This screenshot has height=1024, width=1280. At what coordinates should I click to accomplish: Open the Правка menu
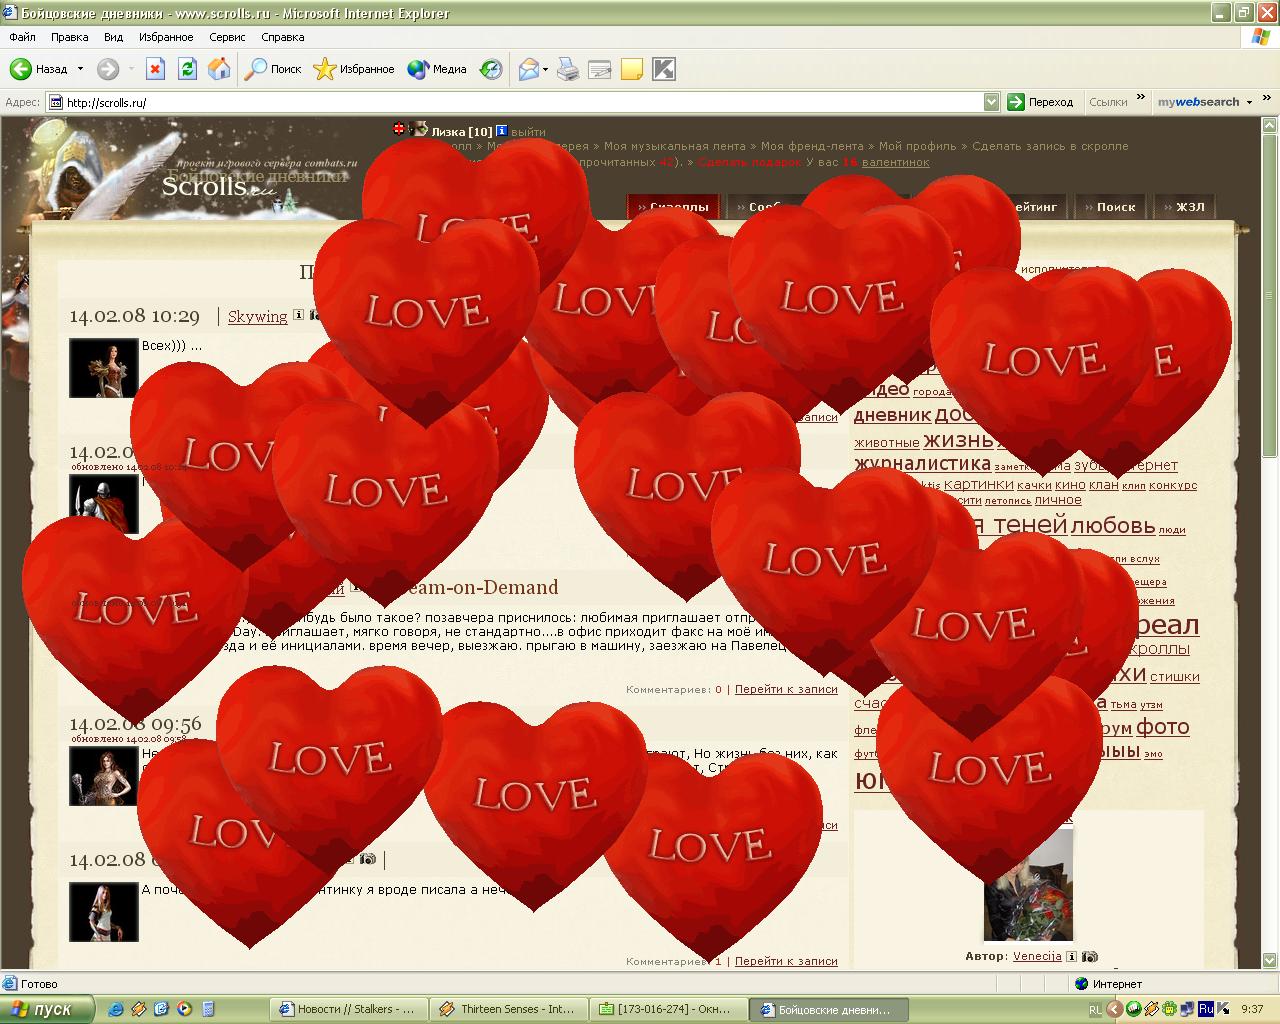[x=69, y=37]
